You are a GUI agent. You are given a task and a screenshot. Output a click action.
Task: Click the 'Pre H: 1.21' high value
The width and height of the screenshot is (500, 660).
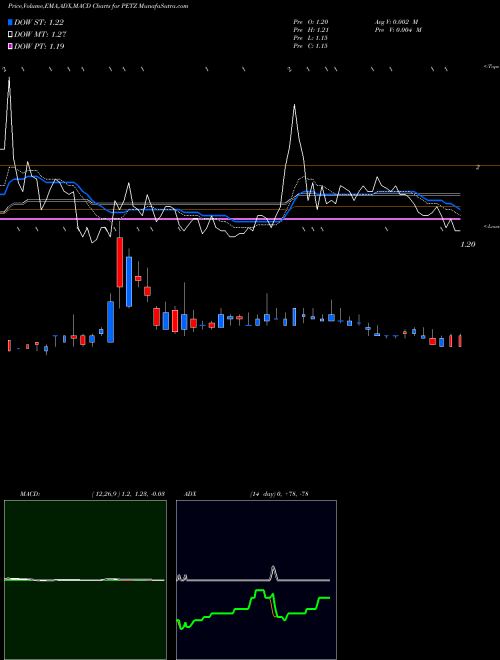311,30
